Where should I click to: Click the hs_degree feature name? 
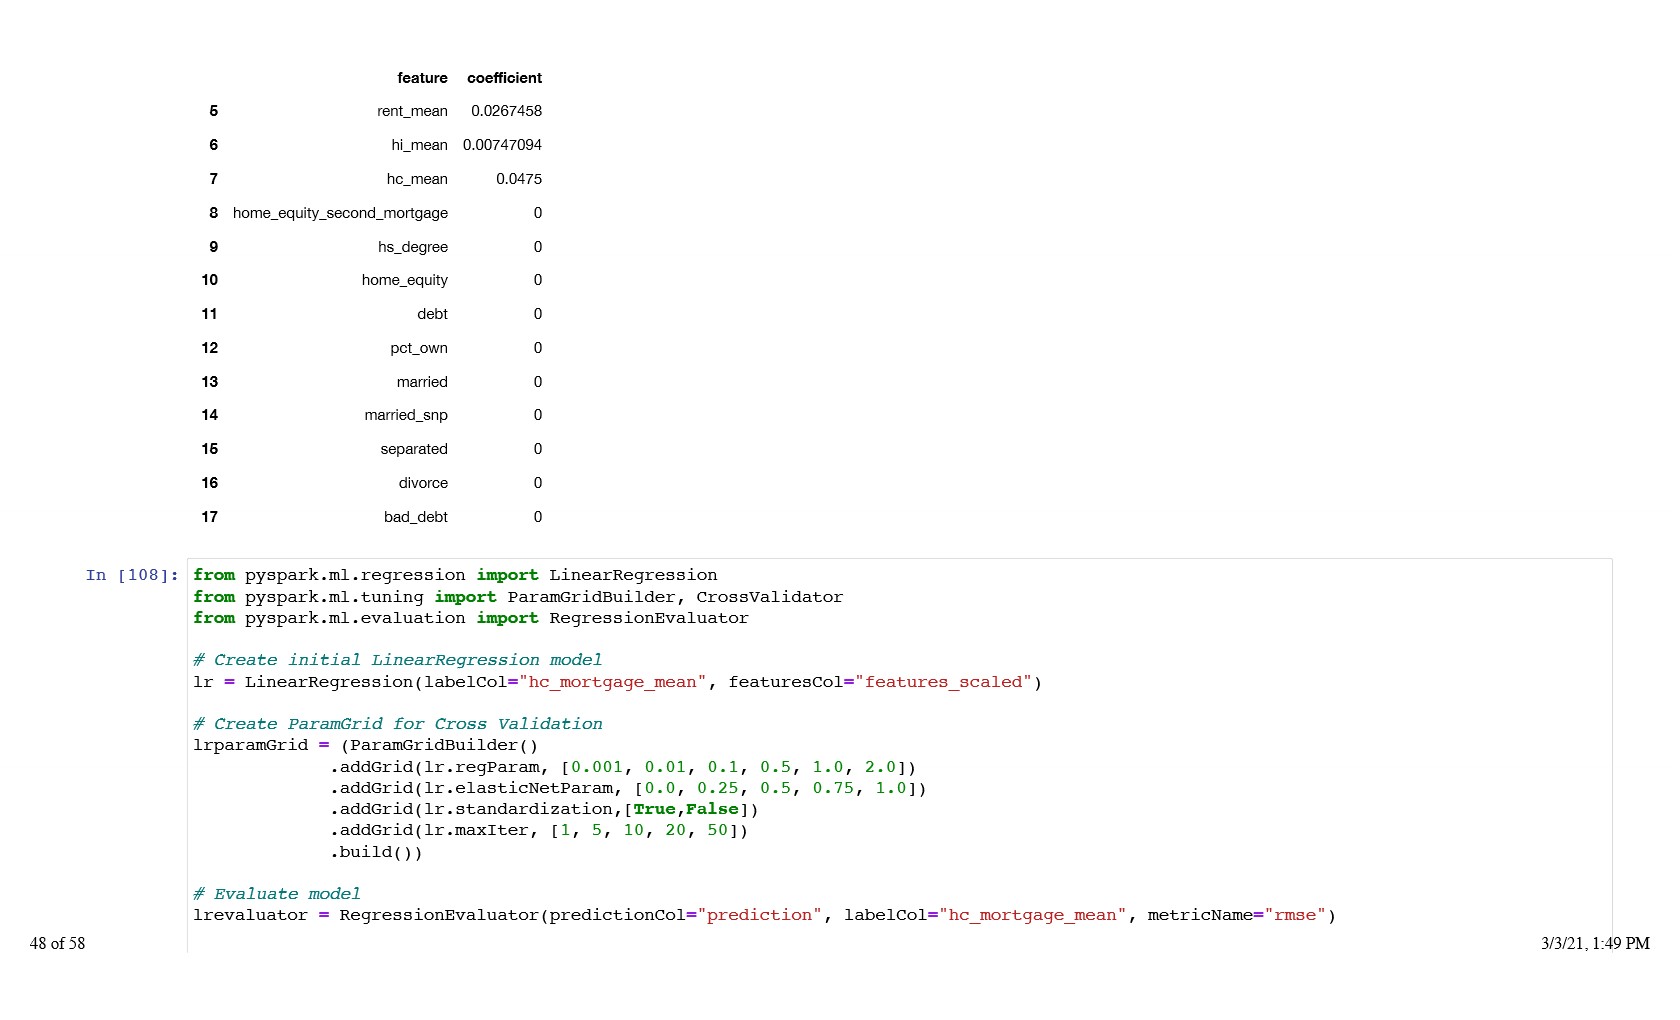[x=412, y=247]
